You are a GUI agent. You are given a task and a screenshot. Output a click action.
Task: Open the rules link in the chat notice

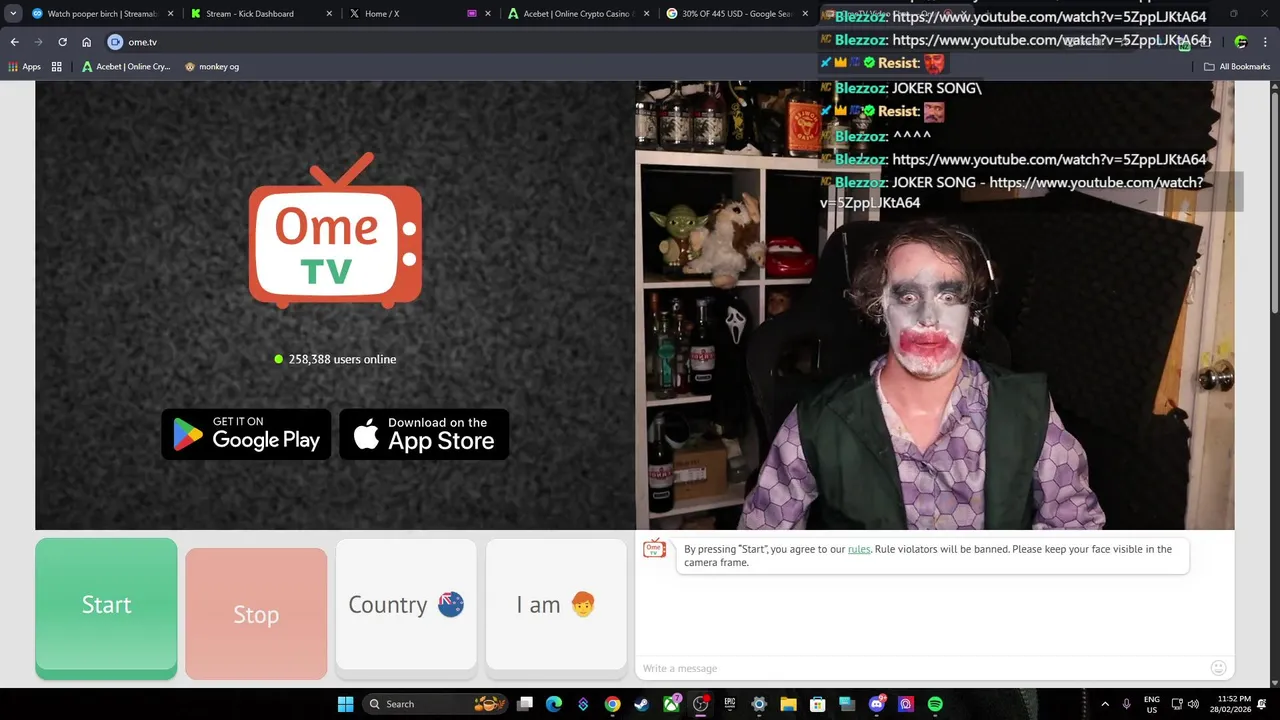(x=859, y=549)
